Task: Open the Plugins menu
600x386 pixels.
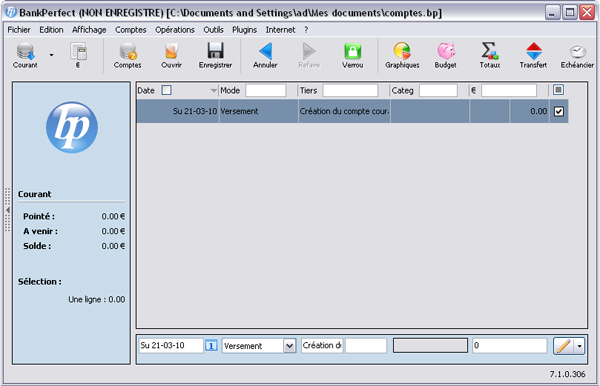Action: pyautogui.click(x=245, y=30)
